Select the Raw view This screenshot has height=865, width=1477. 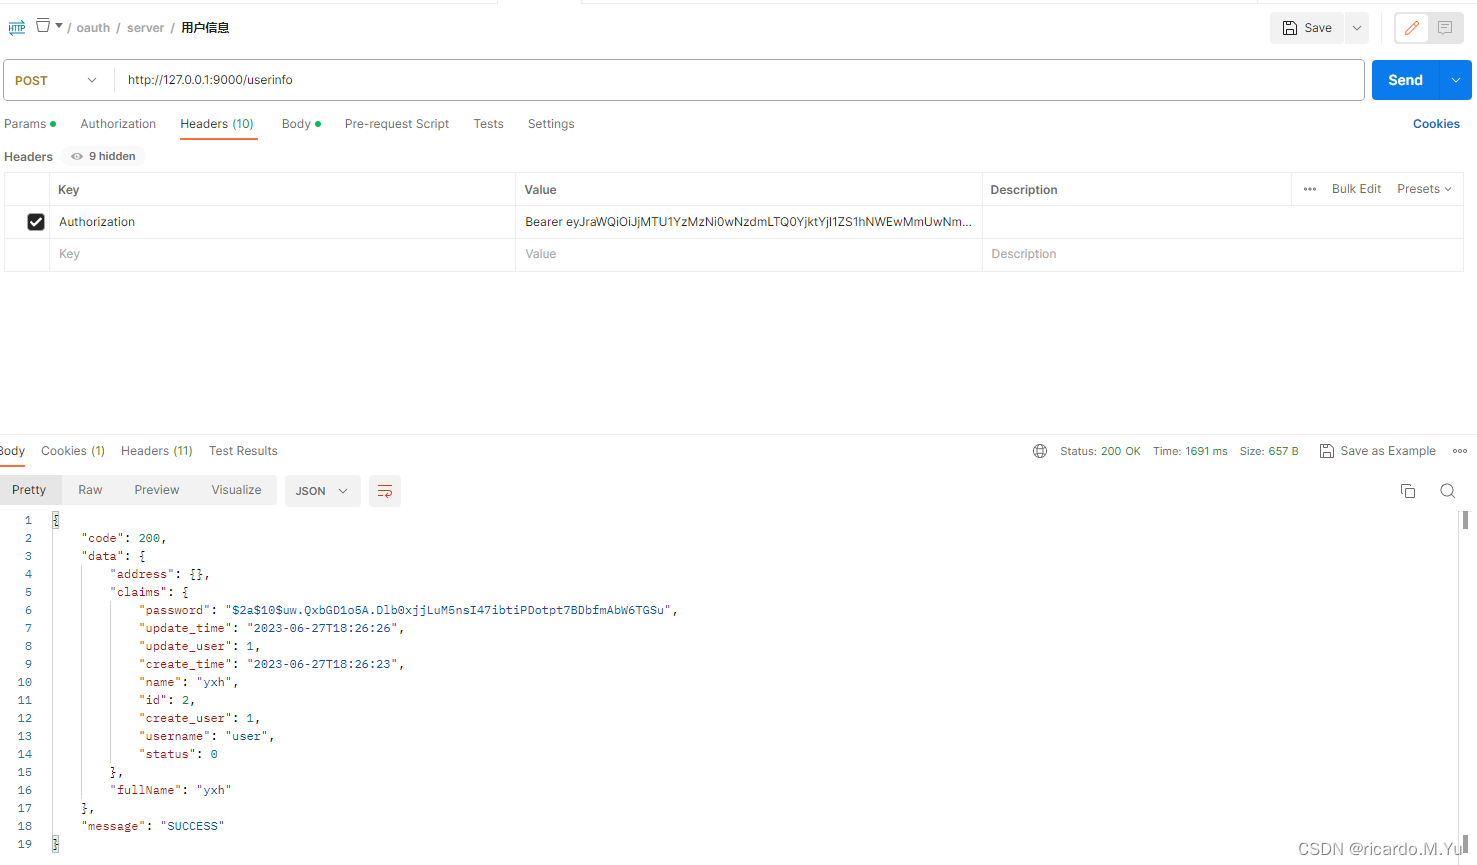(90, 490)
